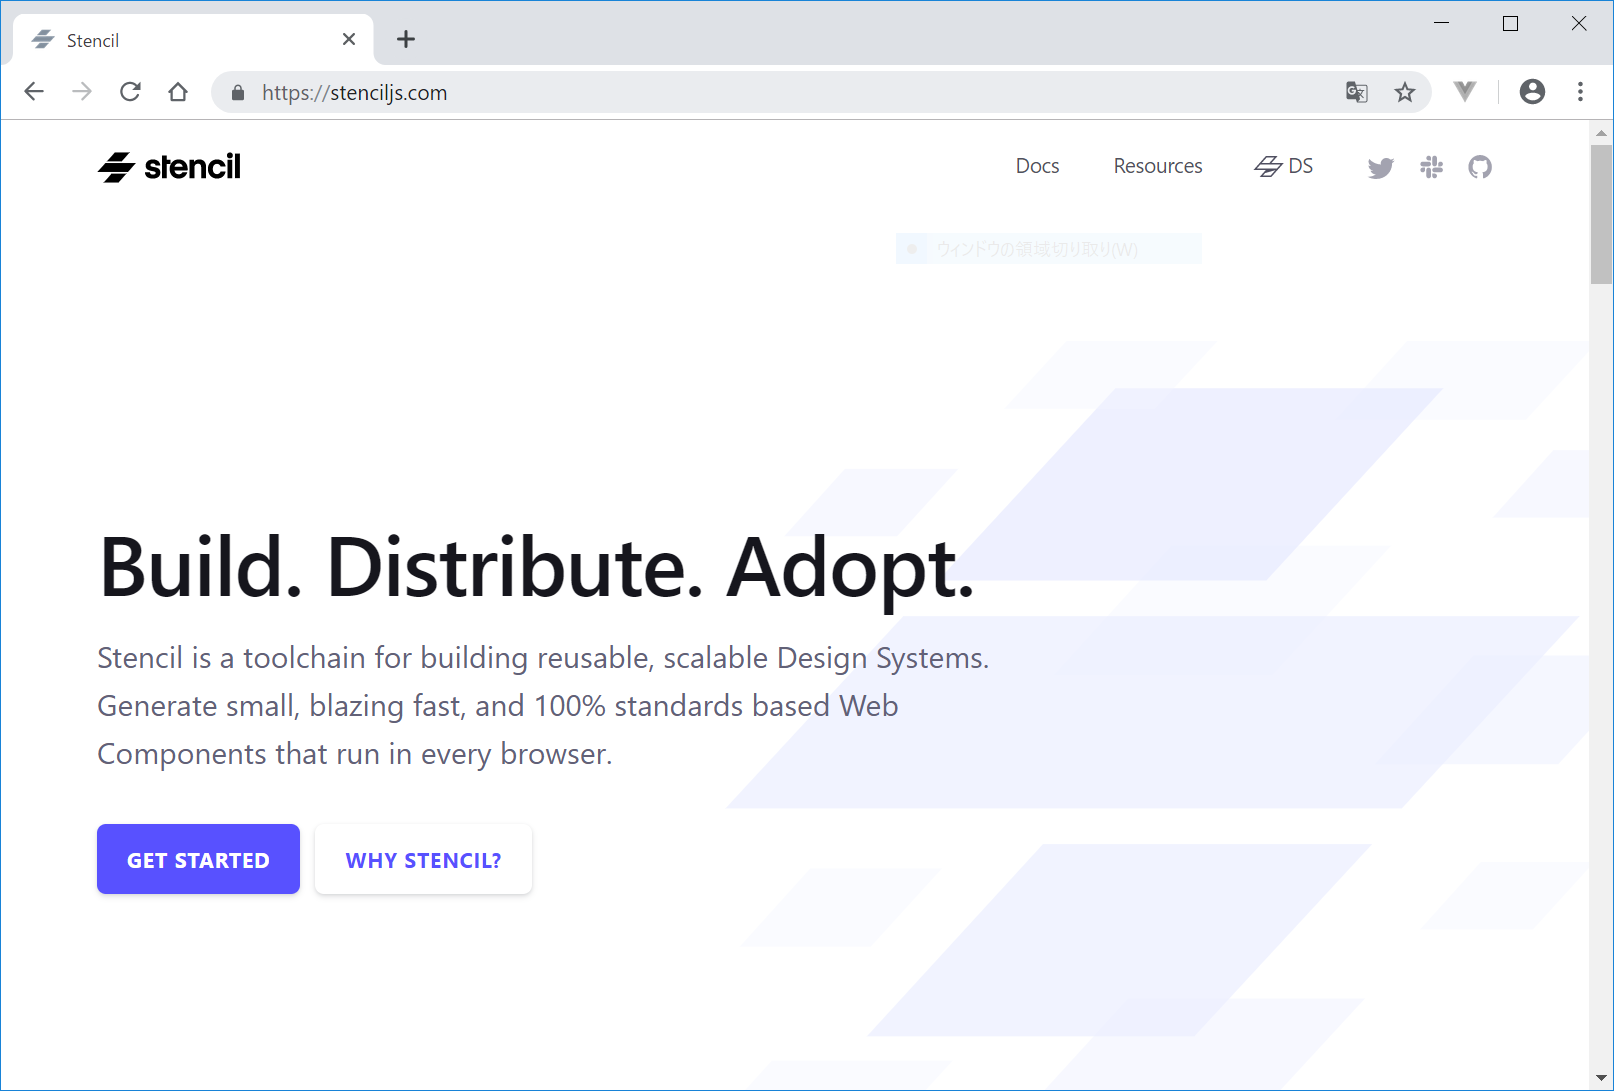Click the WHY STENCIL? button

[423, 859]
